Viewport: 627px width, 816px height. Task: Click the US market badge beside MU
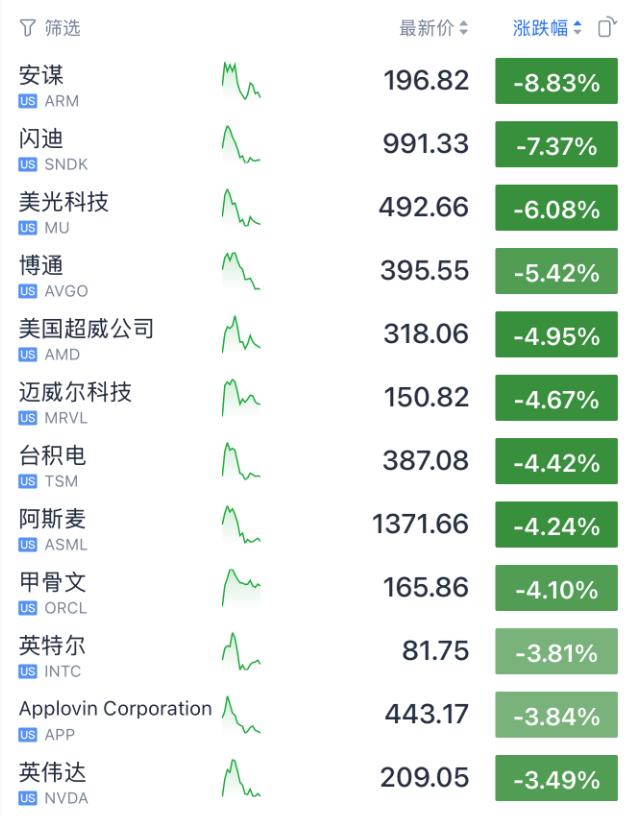[x=28, y=228]
